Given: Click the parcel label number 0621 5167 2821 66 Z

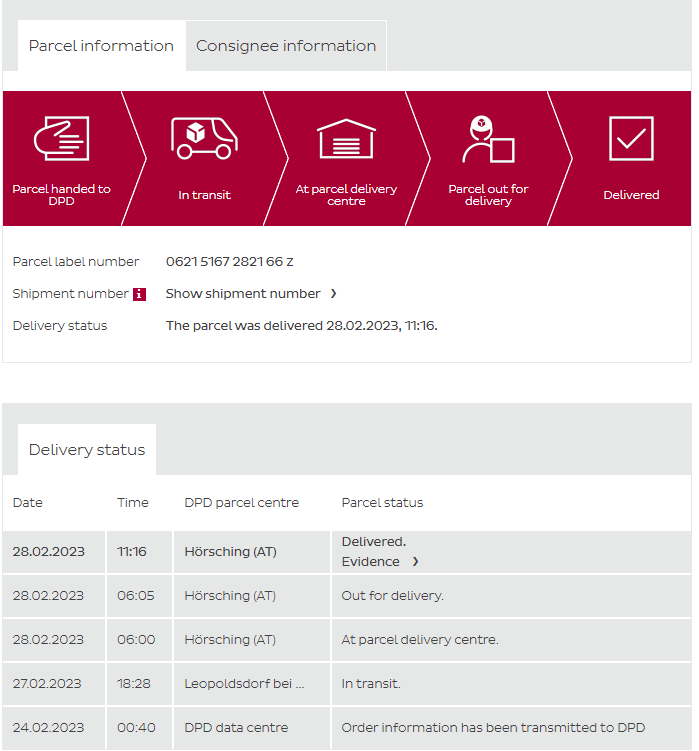Looking at the screenshot, I should [x=229, y=262].
